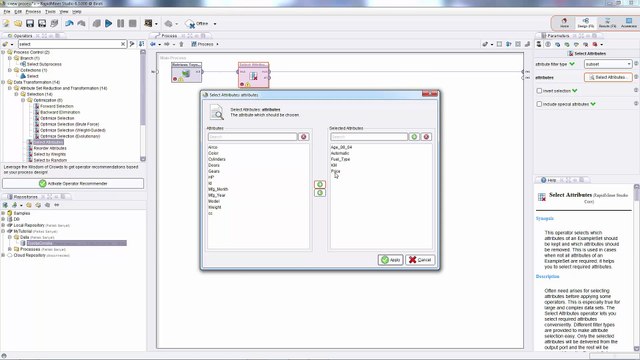Click Apply in the Select Attributes dialog
The height and width of the screenshot is (360, 640).
pyautogui.click(x=391, y=260)
